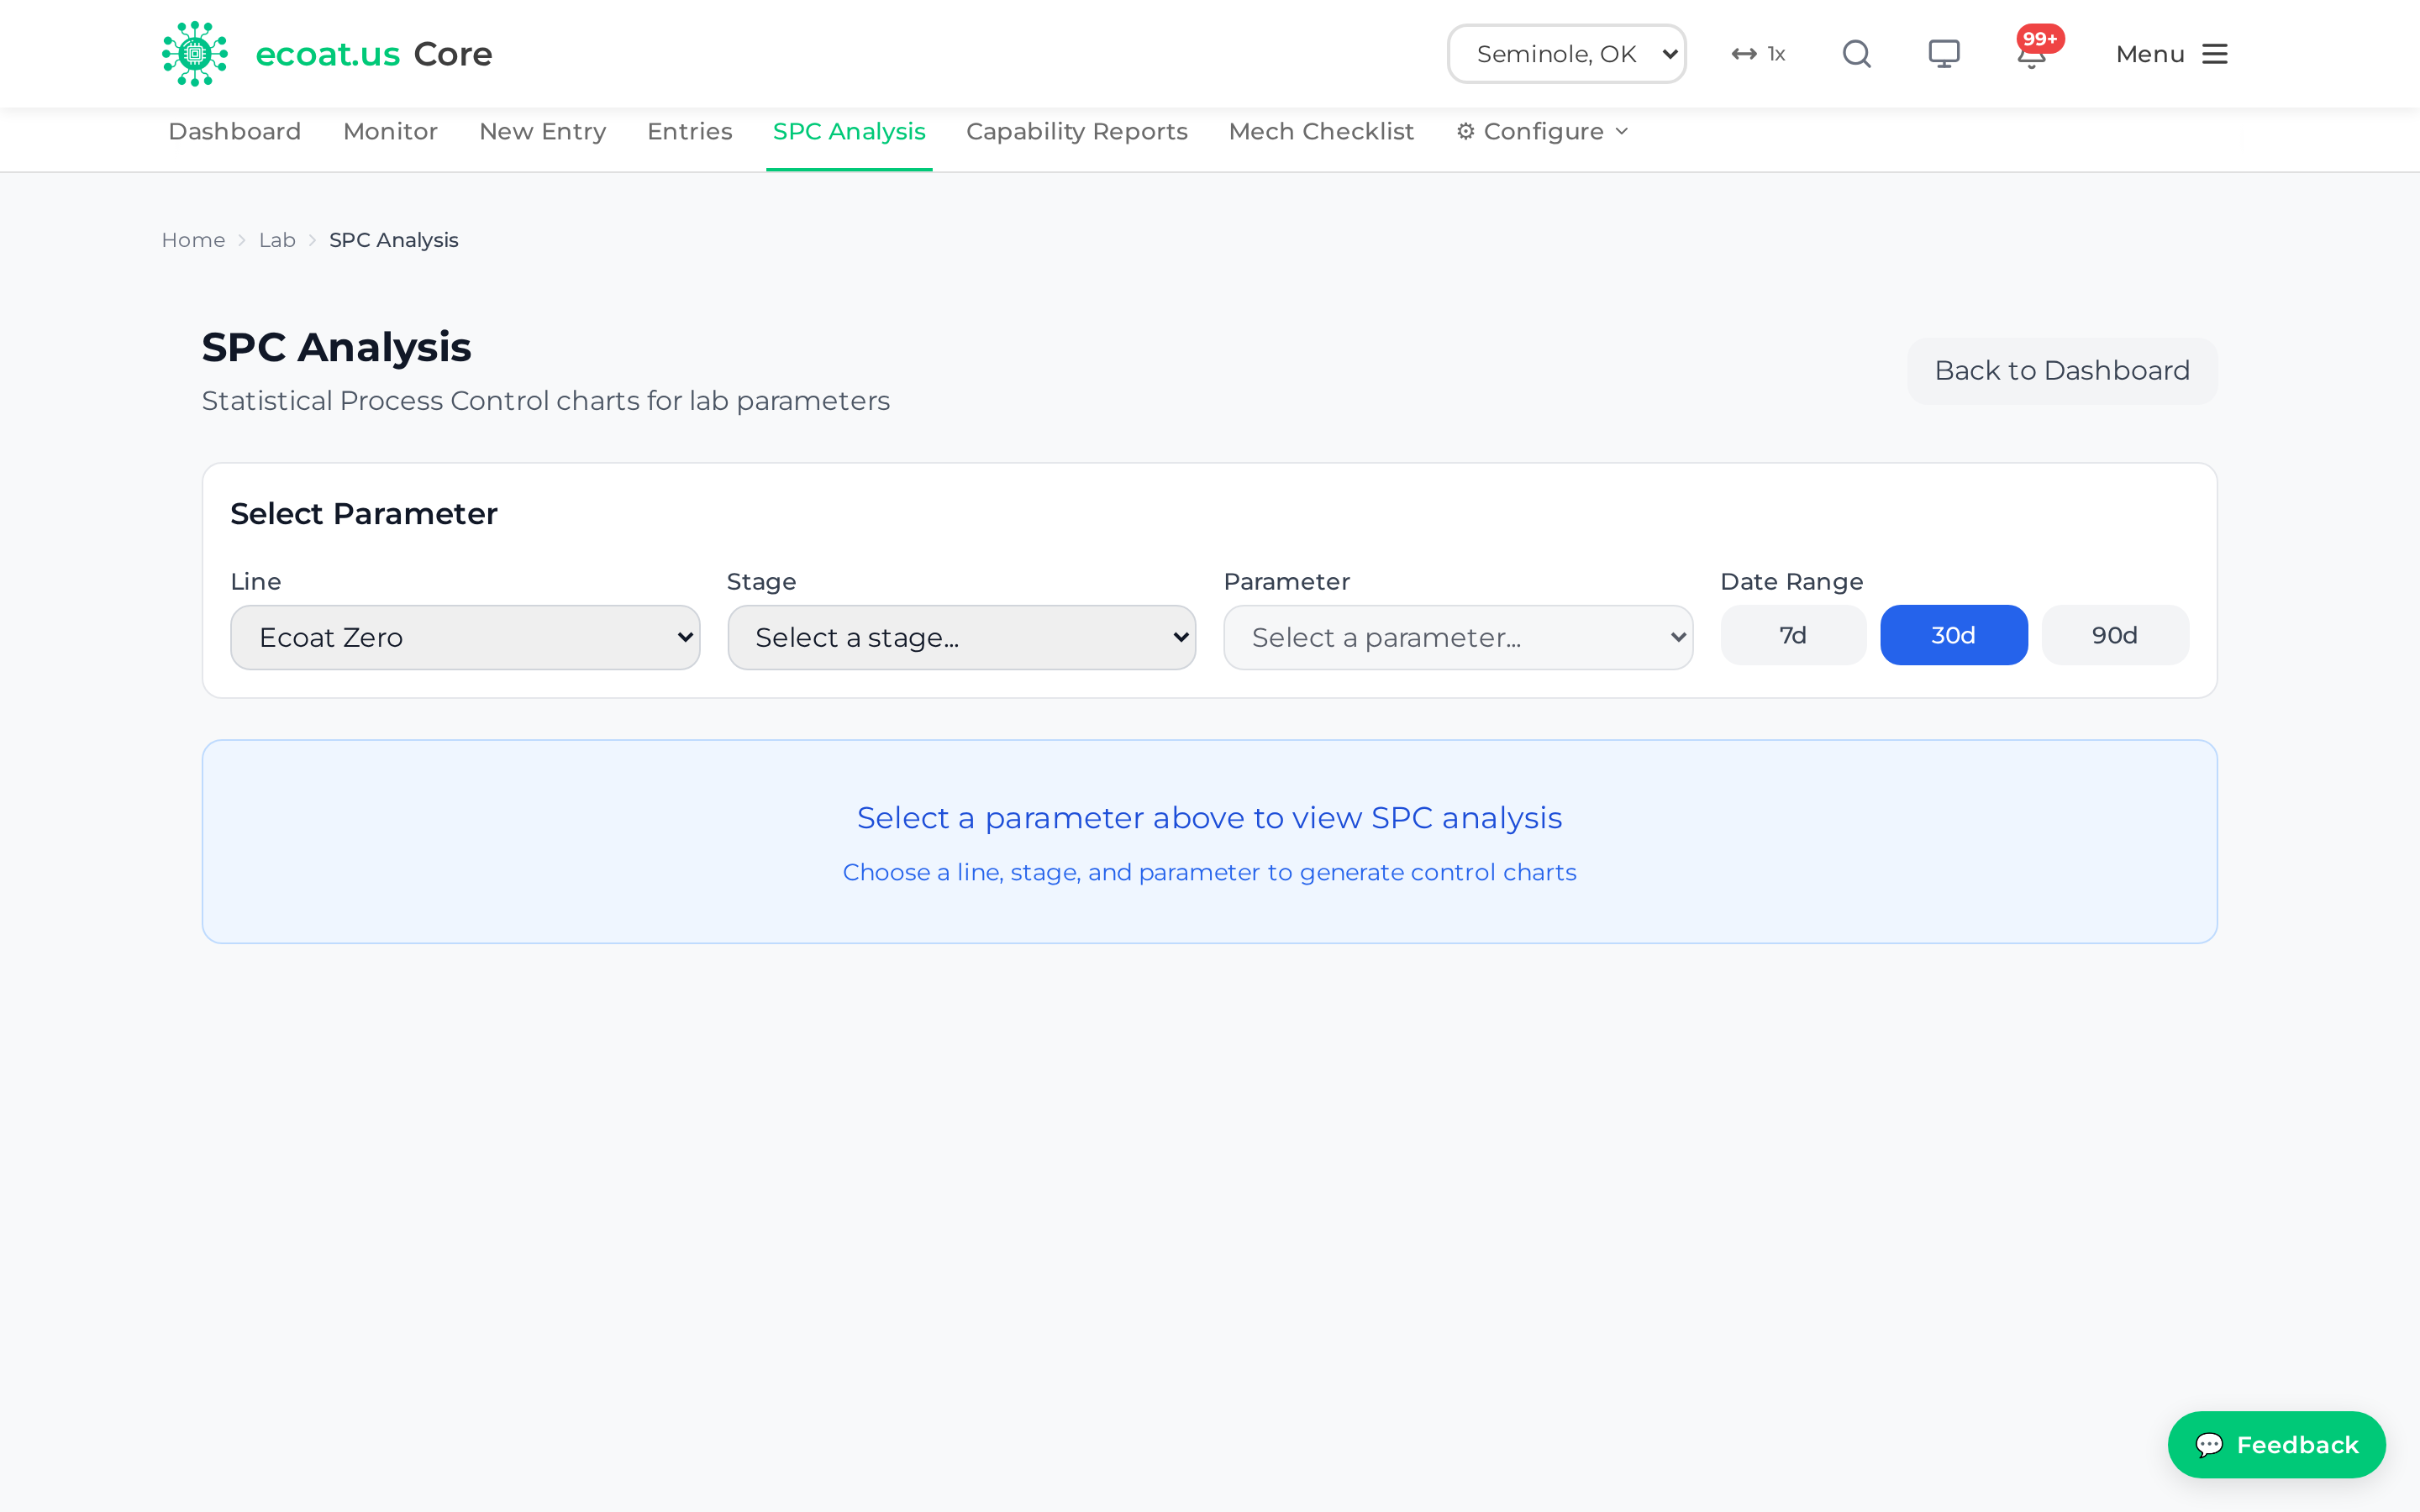Click Back to Dashboard button
This screenshot has height=1512, width=2420.
click(2061, 371)
